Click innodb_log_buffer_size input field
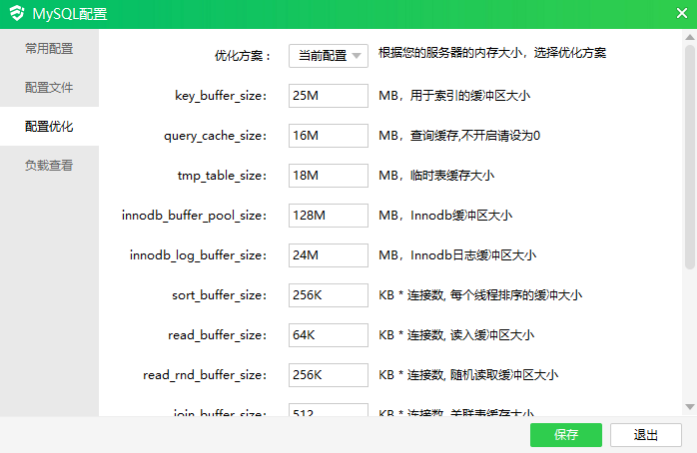Viewport: 697px width, 453px height. pyautogui.click(x=328, y=255)
